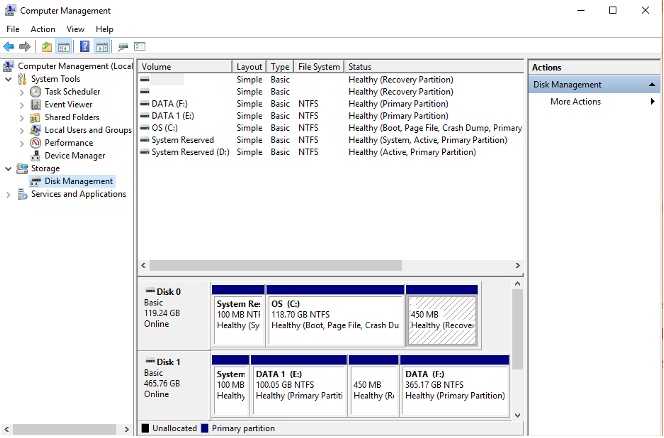Click the DATA (F:) volume icon in list
The width and height of the screenshot is (664, 438).
[145, 103]
